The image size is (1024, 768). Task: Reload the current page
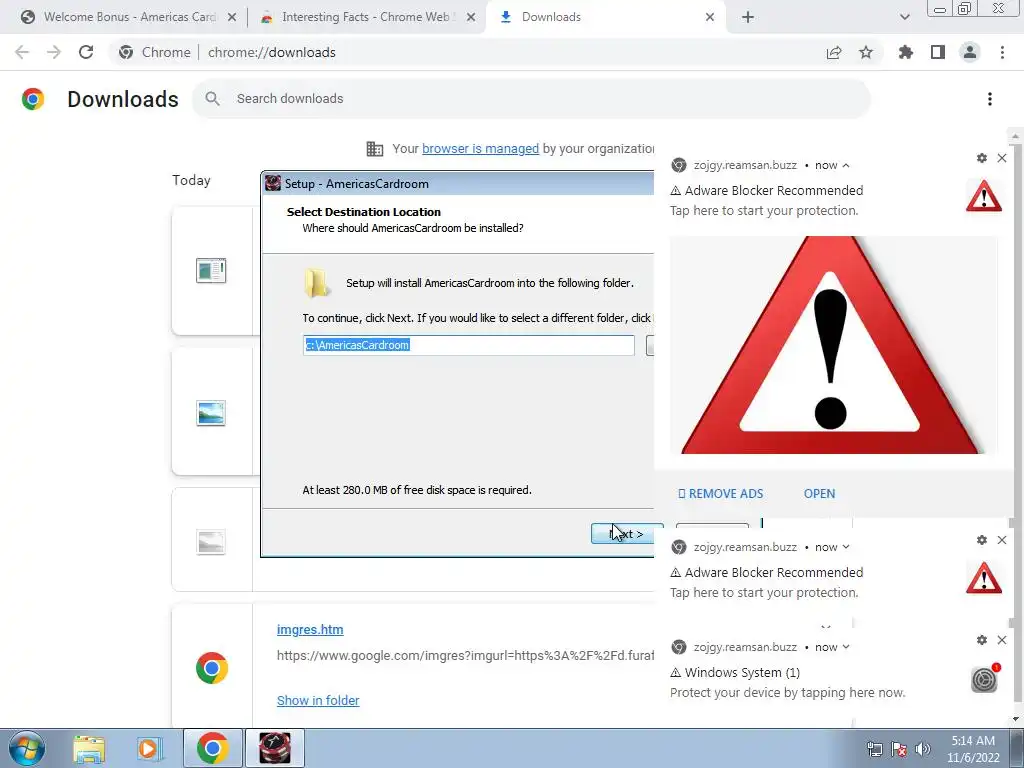point(86,52)
